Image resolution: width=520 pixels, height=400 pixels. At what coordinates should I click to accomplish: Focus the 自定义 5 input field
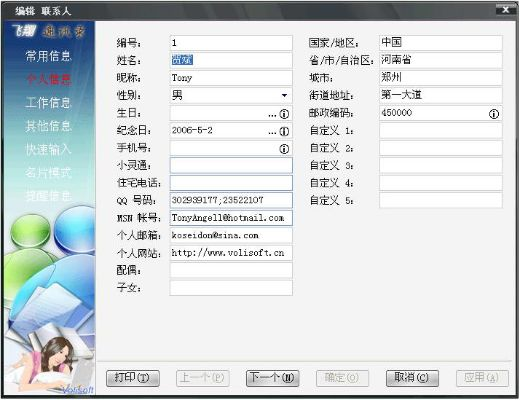[441, 200]
